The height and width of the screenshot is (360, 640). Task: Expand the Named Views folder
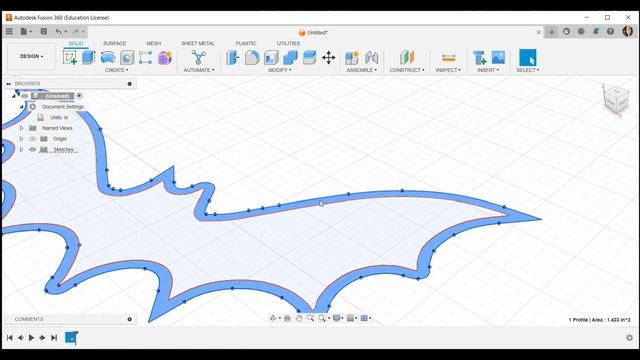tap(22, 128)
